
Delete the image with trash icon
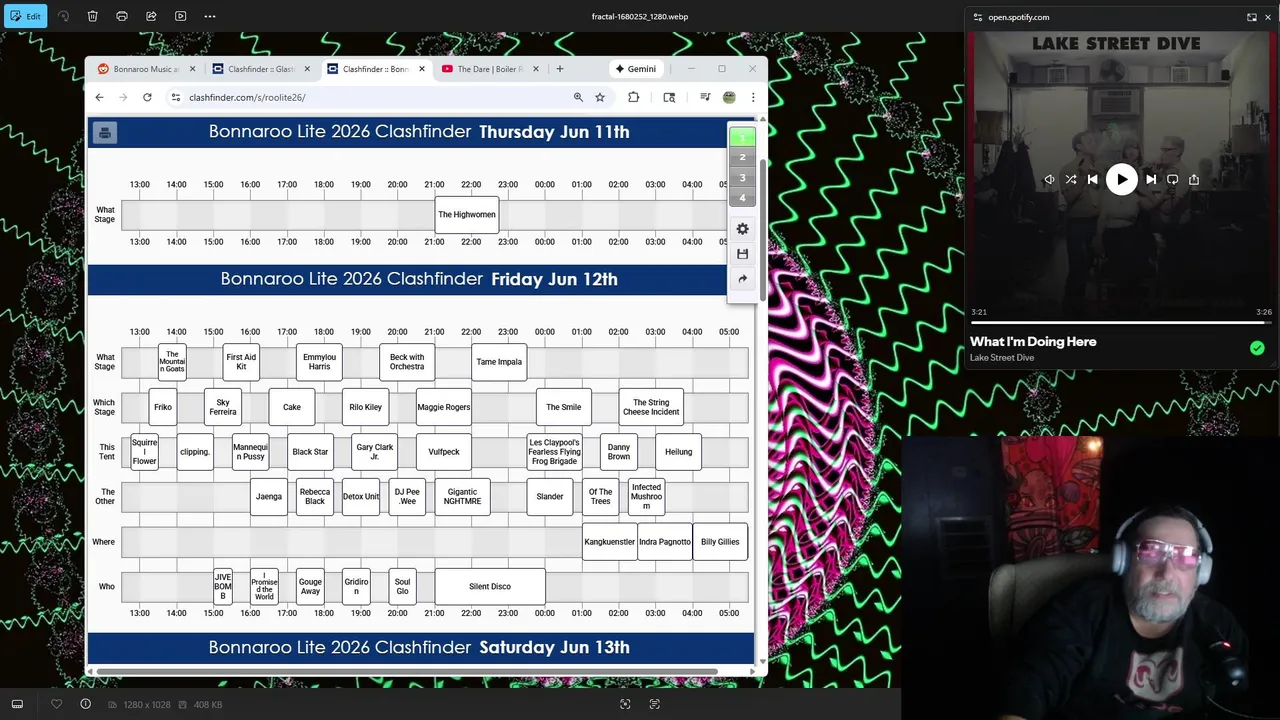pos(92,16)
